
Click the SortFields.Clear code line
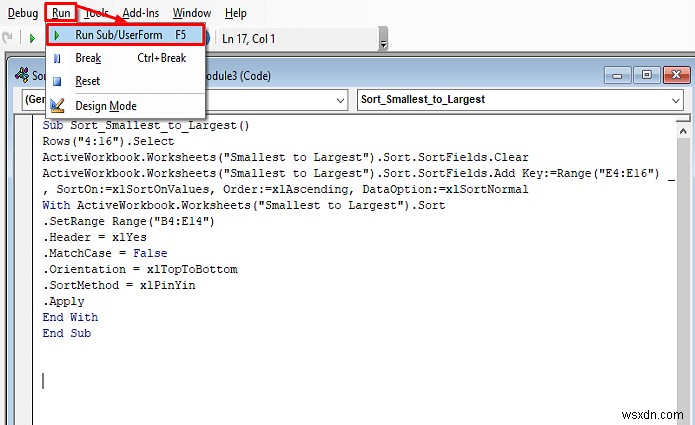click(285, 157)
